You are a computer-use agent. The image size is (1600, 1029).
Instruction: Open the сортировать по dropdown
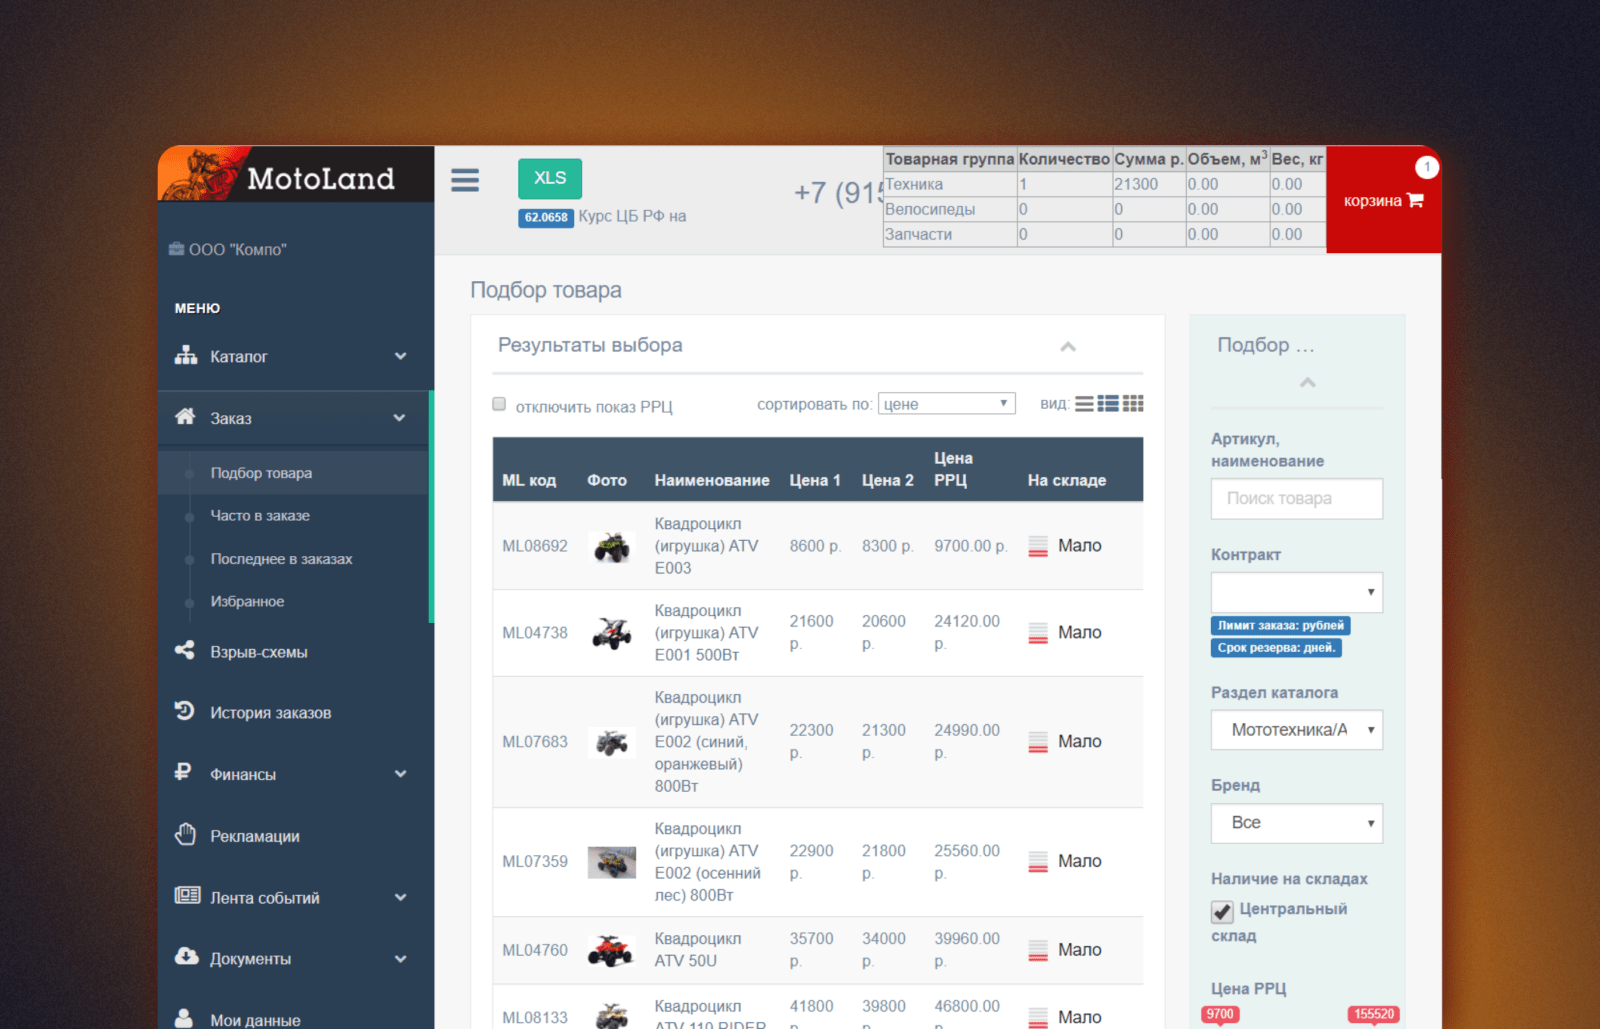click(946, 404)
